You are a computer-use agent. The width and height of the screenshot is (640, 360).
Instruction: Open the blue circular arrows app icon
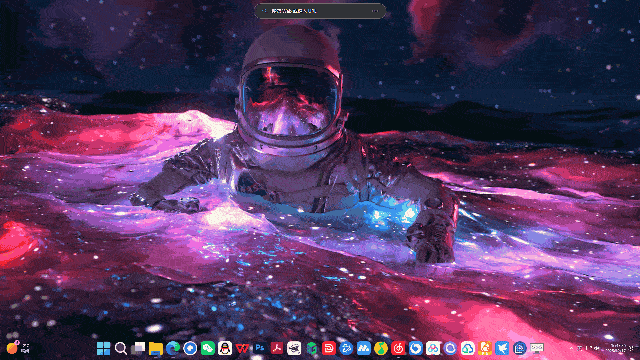[346, 348]
